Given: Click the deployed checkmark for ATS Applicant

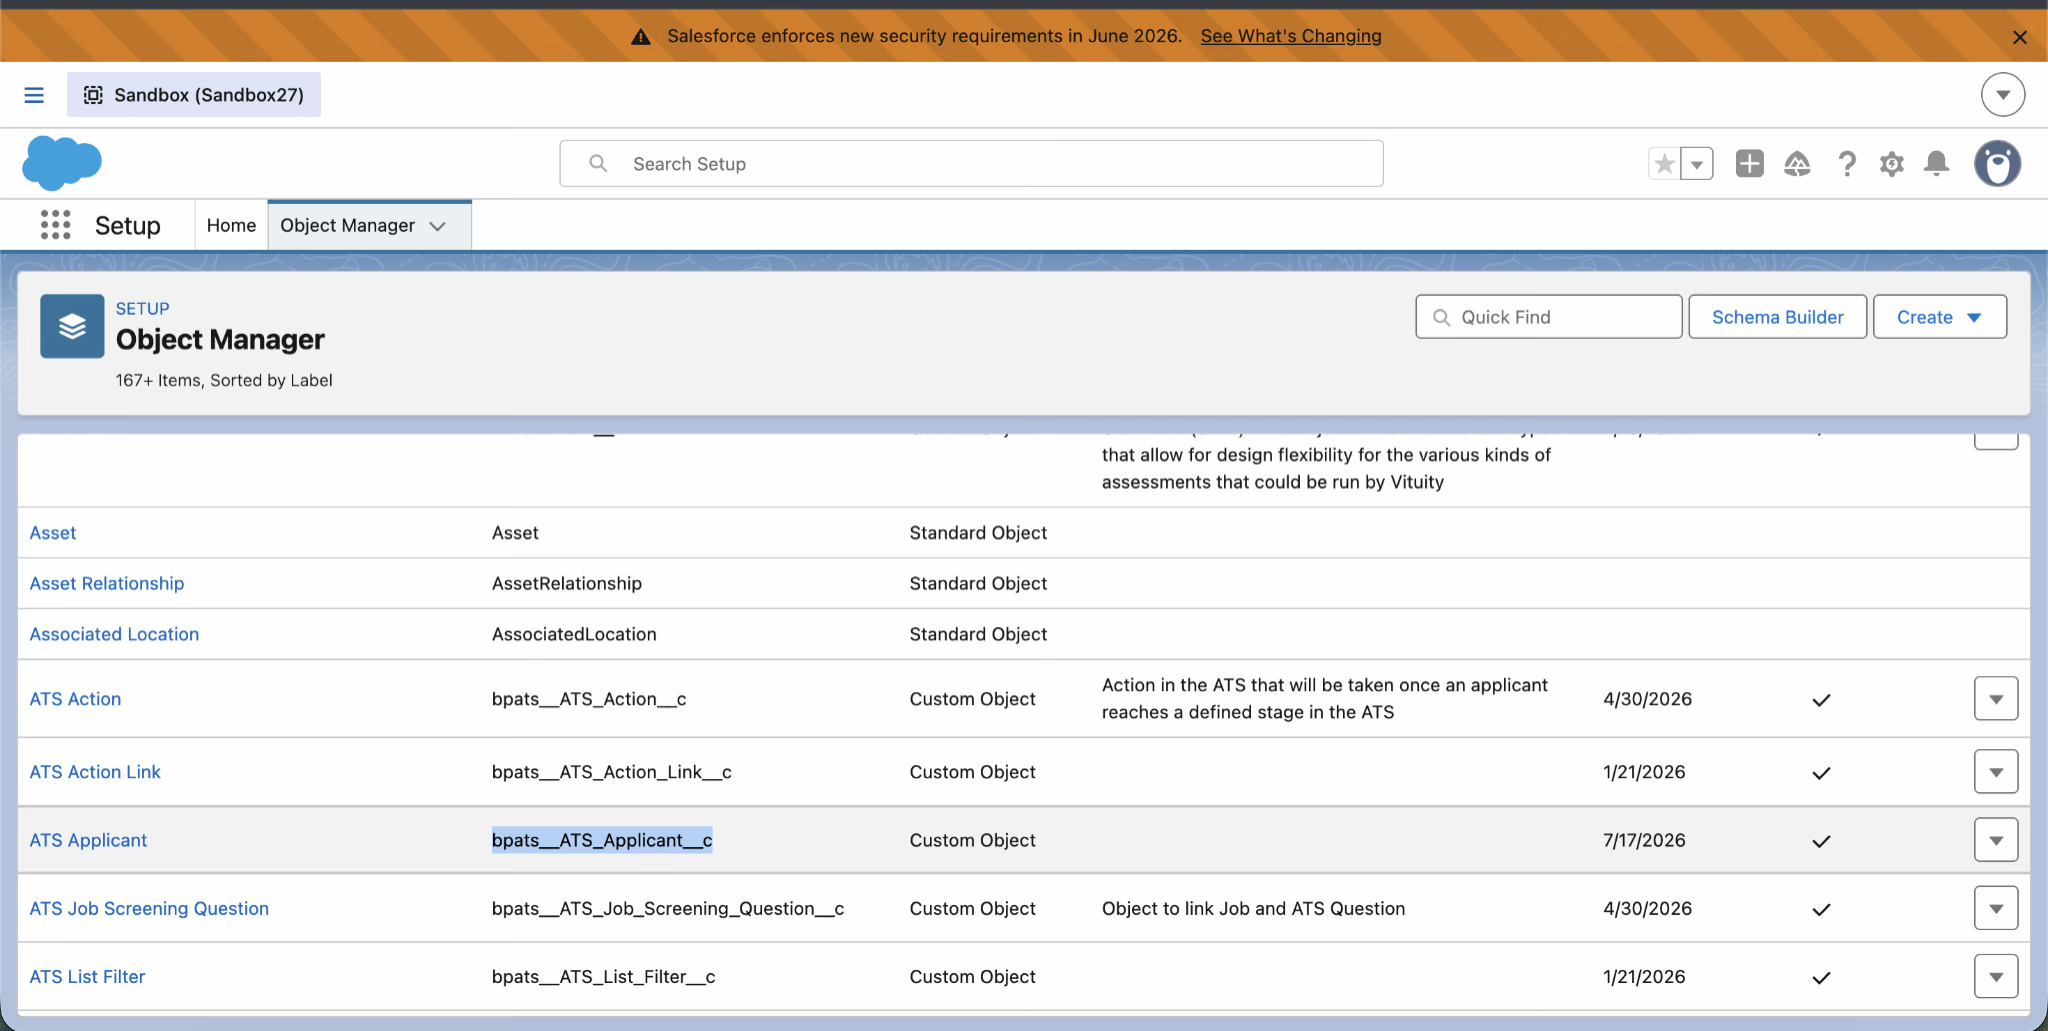Looking at the screenshot, I should point(1821,841).
